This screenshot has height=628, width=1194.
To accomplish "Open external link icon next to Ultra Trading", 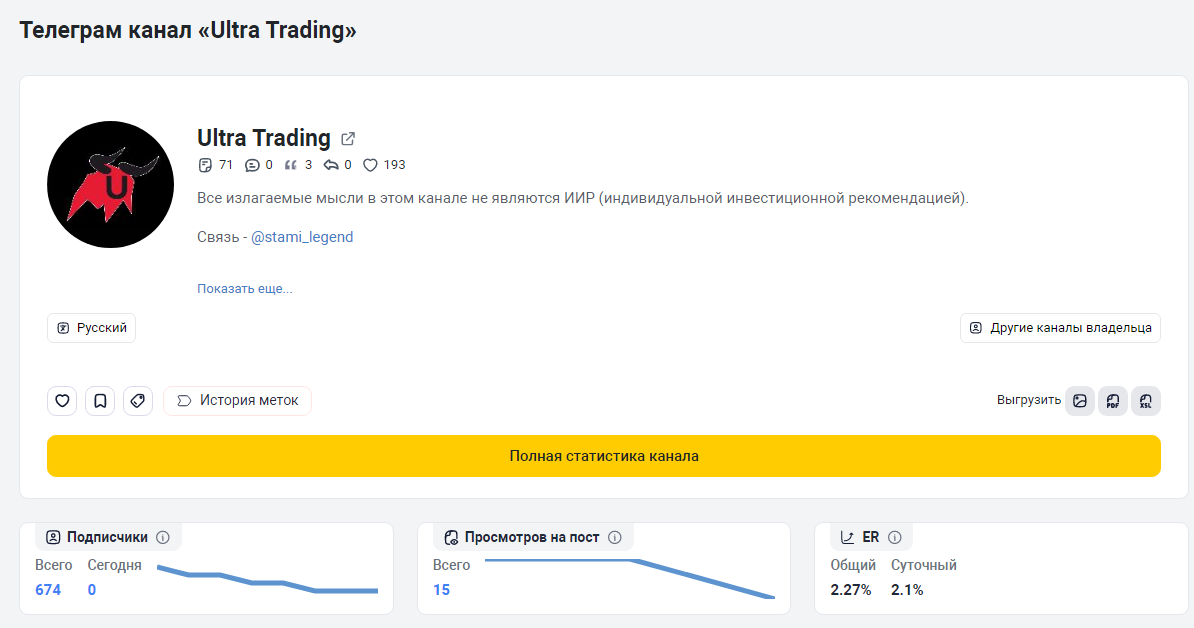I will click(348, 139).
